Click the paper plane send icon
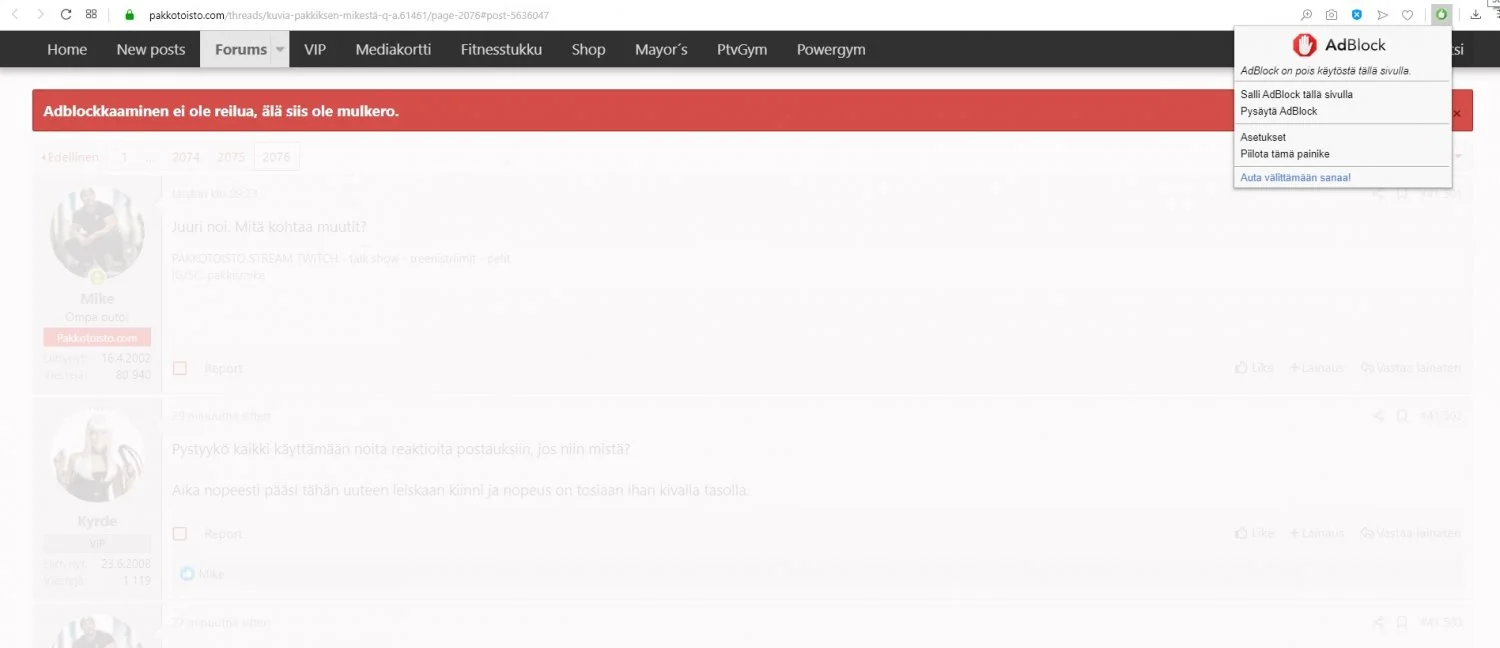The width and height of the screenshot is (1500, 648). (1382, 15)
